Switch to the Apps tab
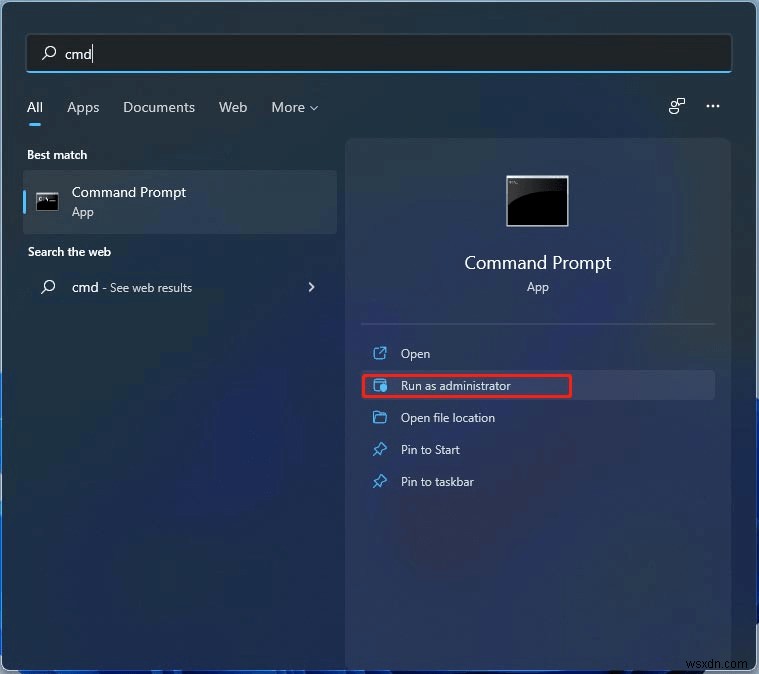The width and height of the screenshot is (759, 674). coord(83,107)
